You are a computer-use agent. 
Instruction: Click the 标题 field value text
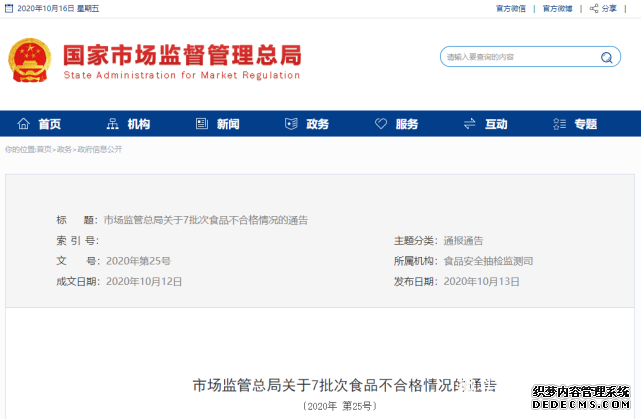point(206,220)
